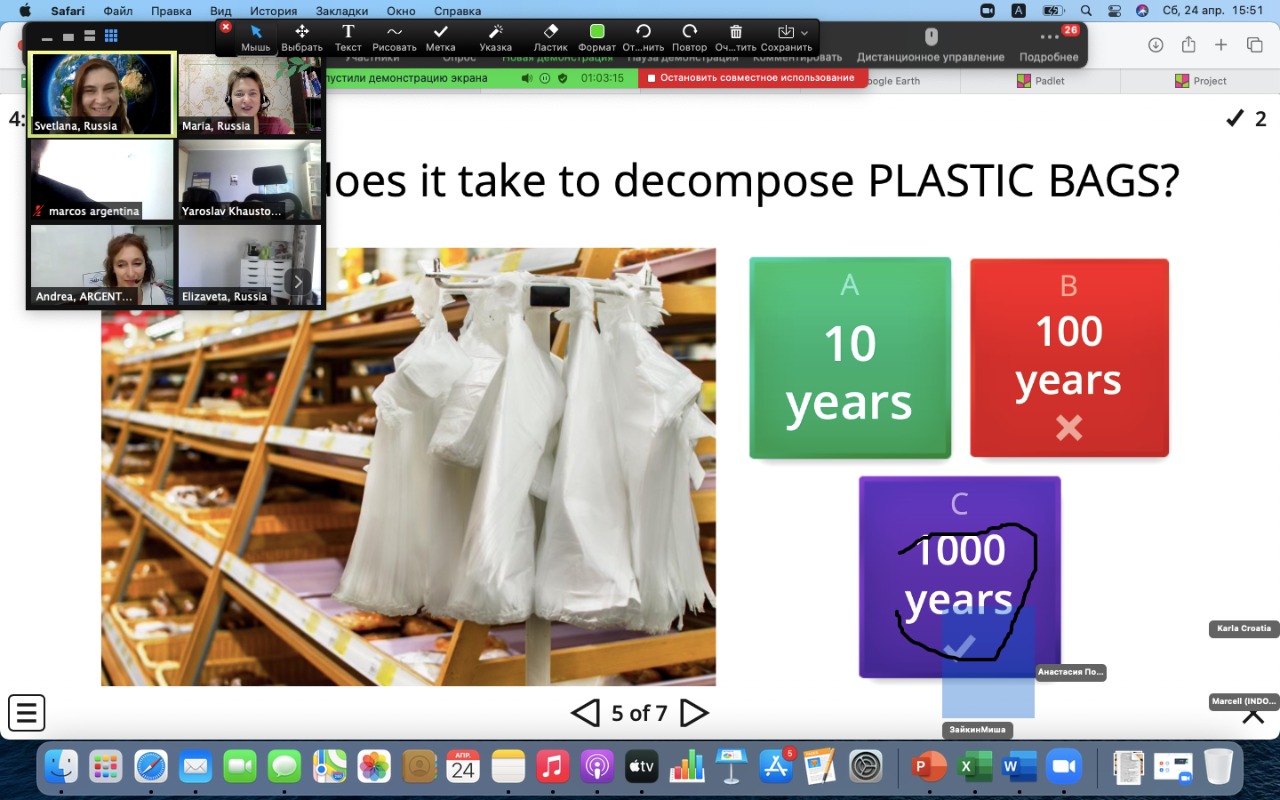Open the Format (Формат) color swatch
Screen dimensions: 1280x800
pos(597,38)
